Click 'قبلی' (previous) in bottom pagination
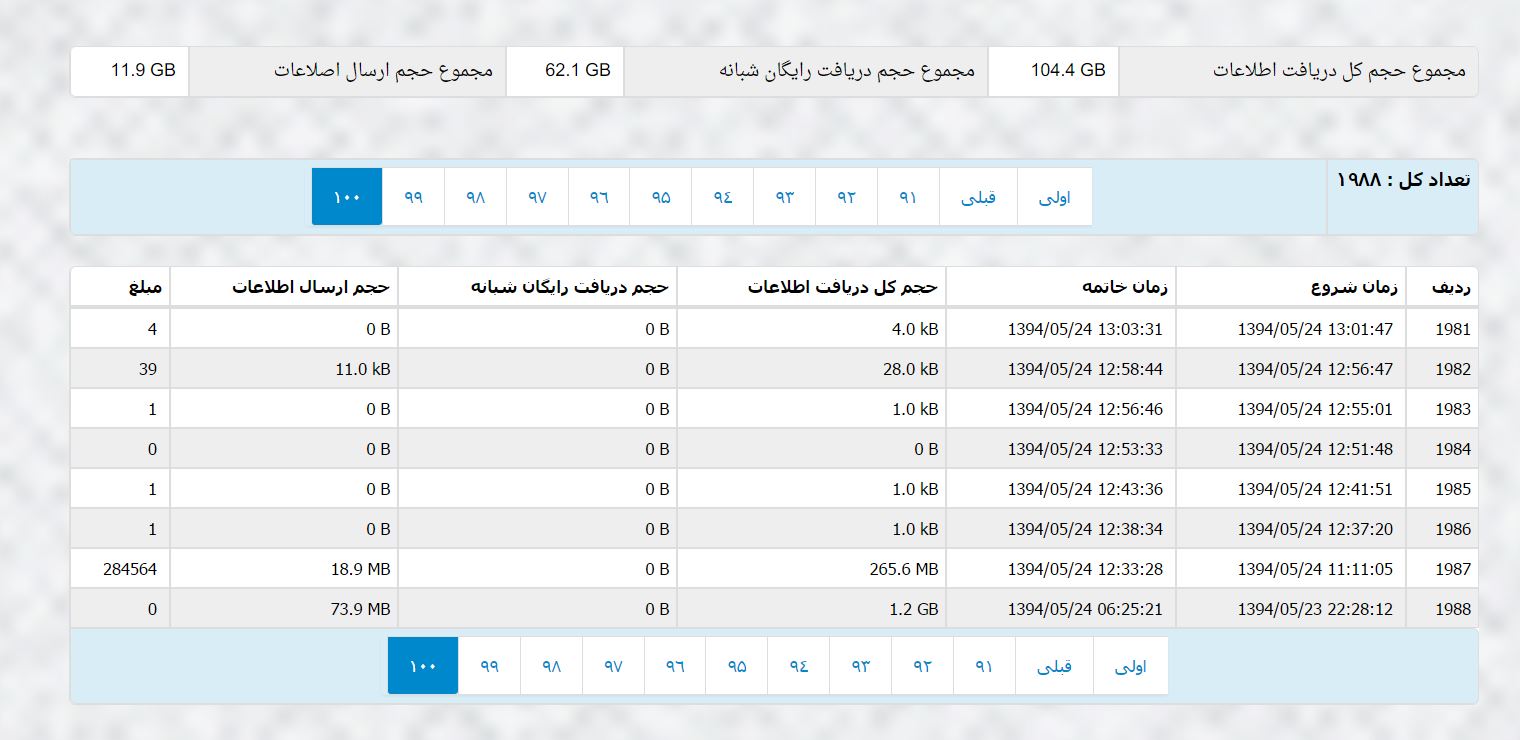1520x740 pixels. pos(1054,666)
